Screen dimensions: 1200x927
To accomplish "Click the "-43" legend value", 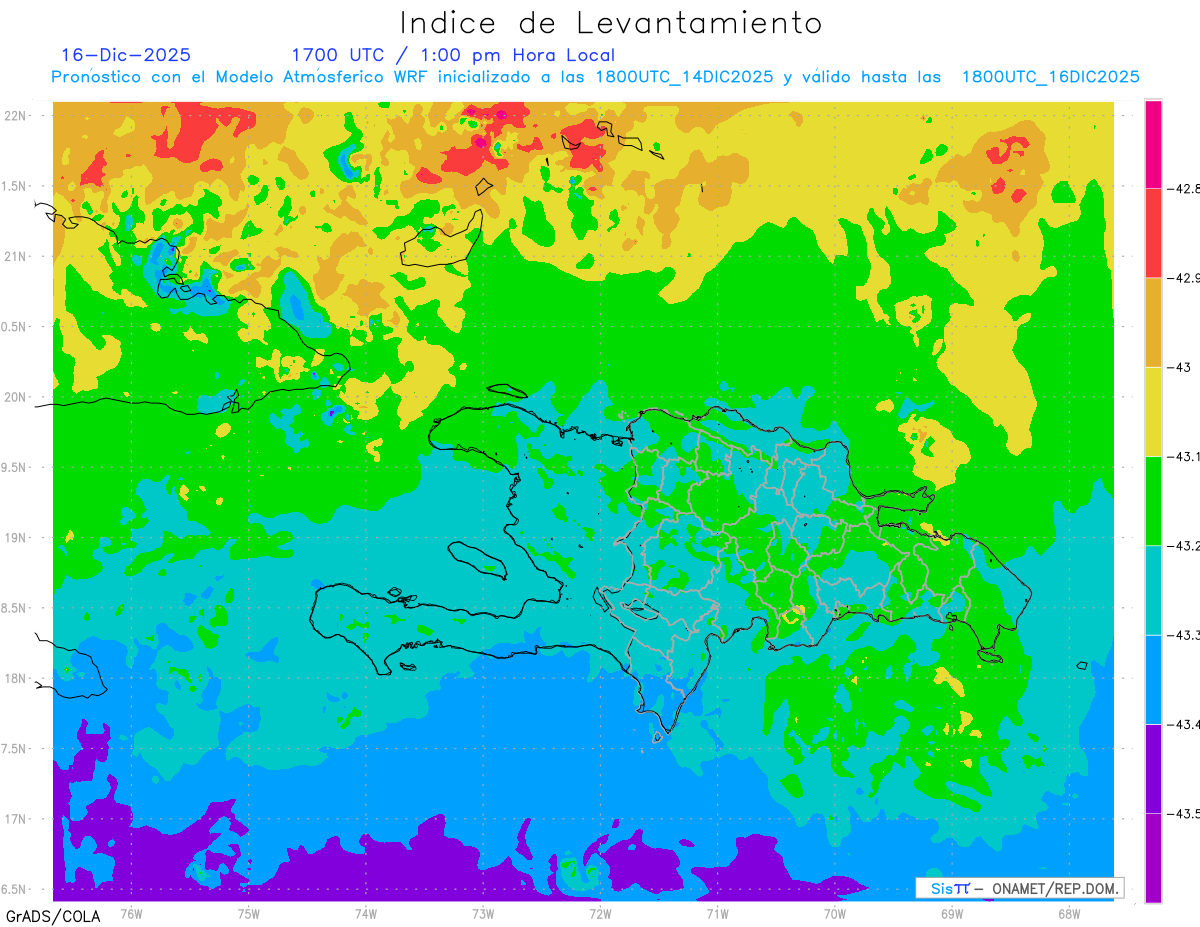I will point(1178,367).
